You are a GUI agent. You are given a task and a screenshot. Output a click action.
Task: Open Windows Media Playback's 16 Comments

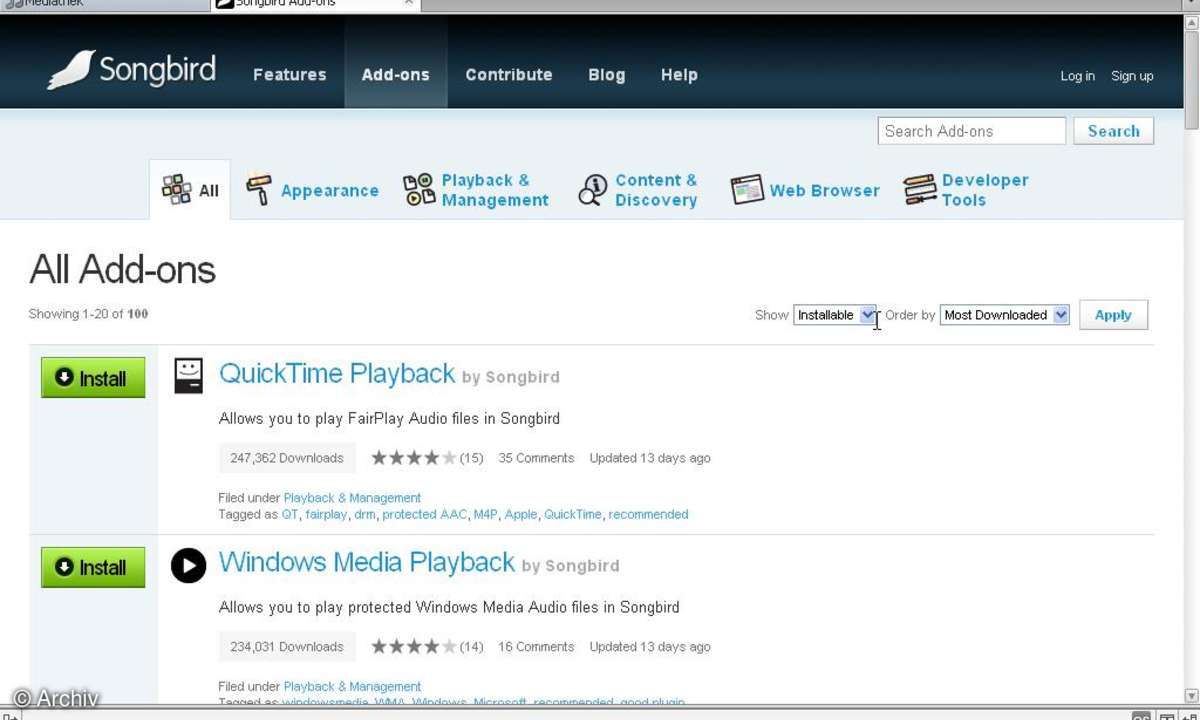(536, 647)
